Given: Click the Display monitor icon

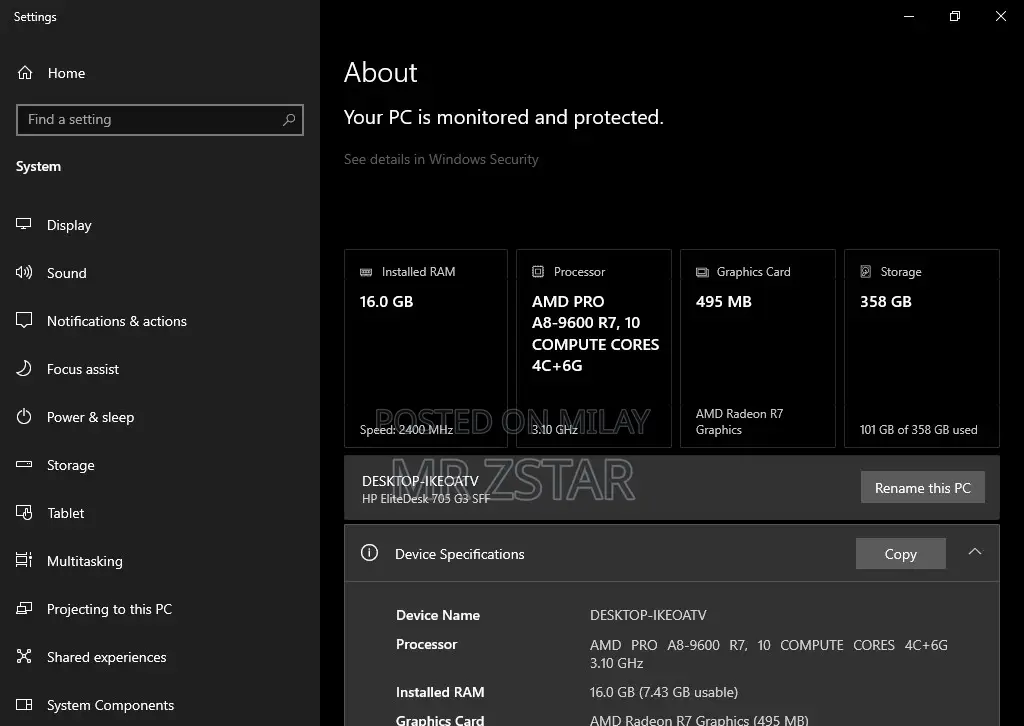Looking at the screenshot, I should (x=25, y=225).
